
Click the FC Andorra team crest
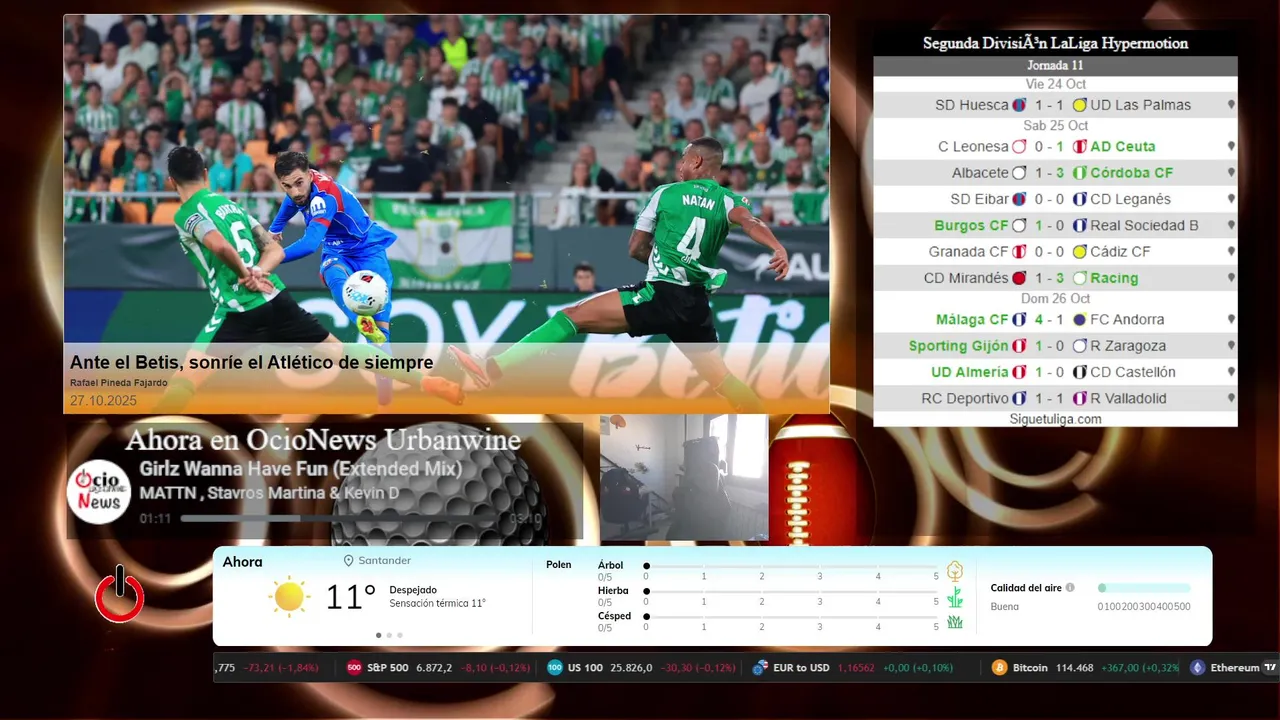[x=1079, y=320]
